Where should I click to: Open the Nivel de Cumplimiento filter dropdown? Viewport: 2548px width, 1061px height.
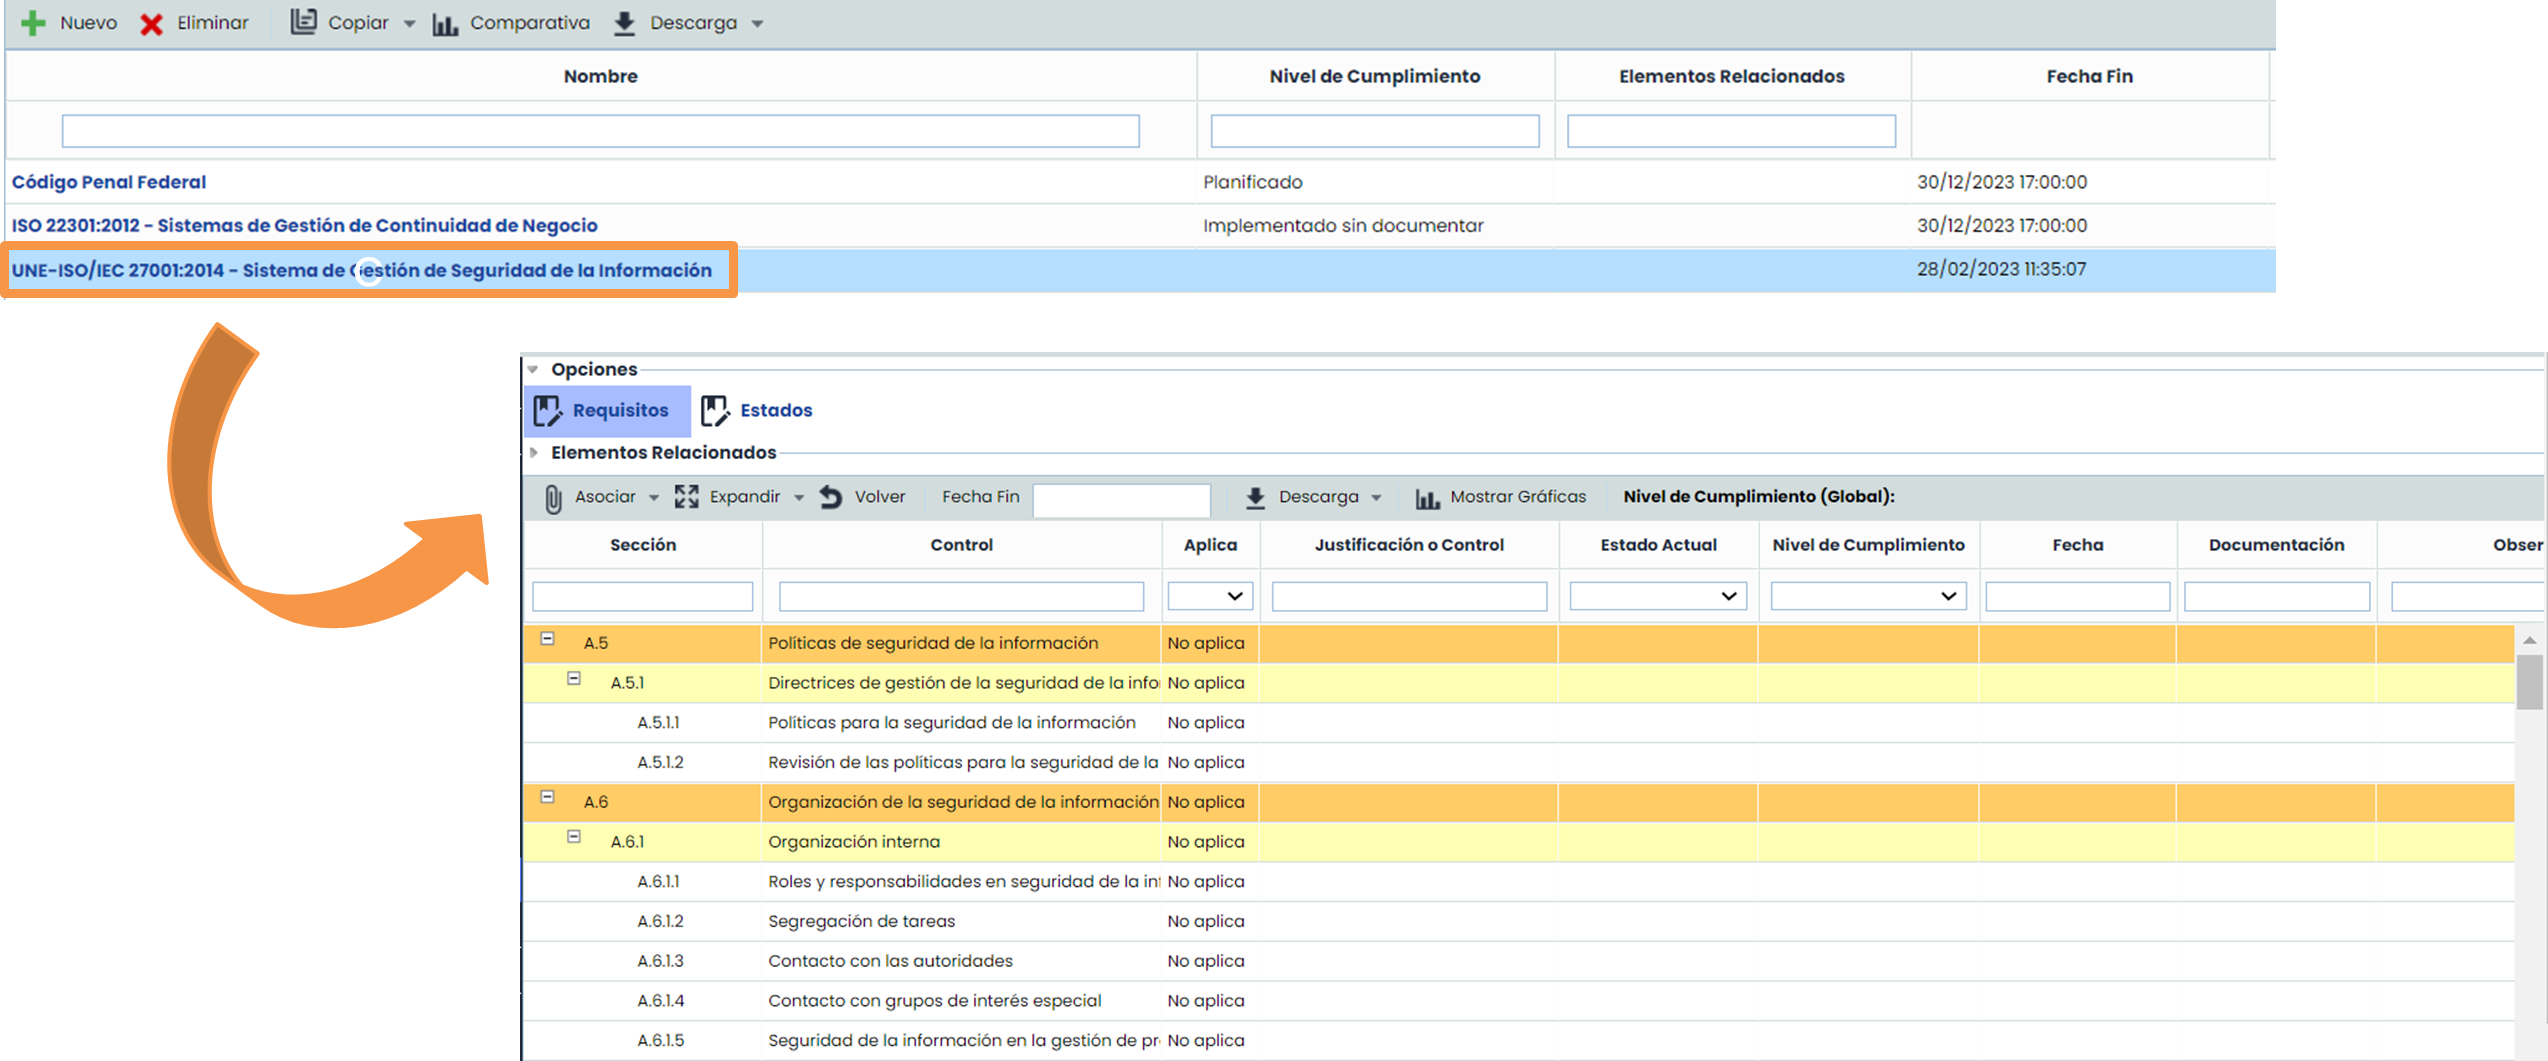(1867, 596)
